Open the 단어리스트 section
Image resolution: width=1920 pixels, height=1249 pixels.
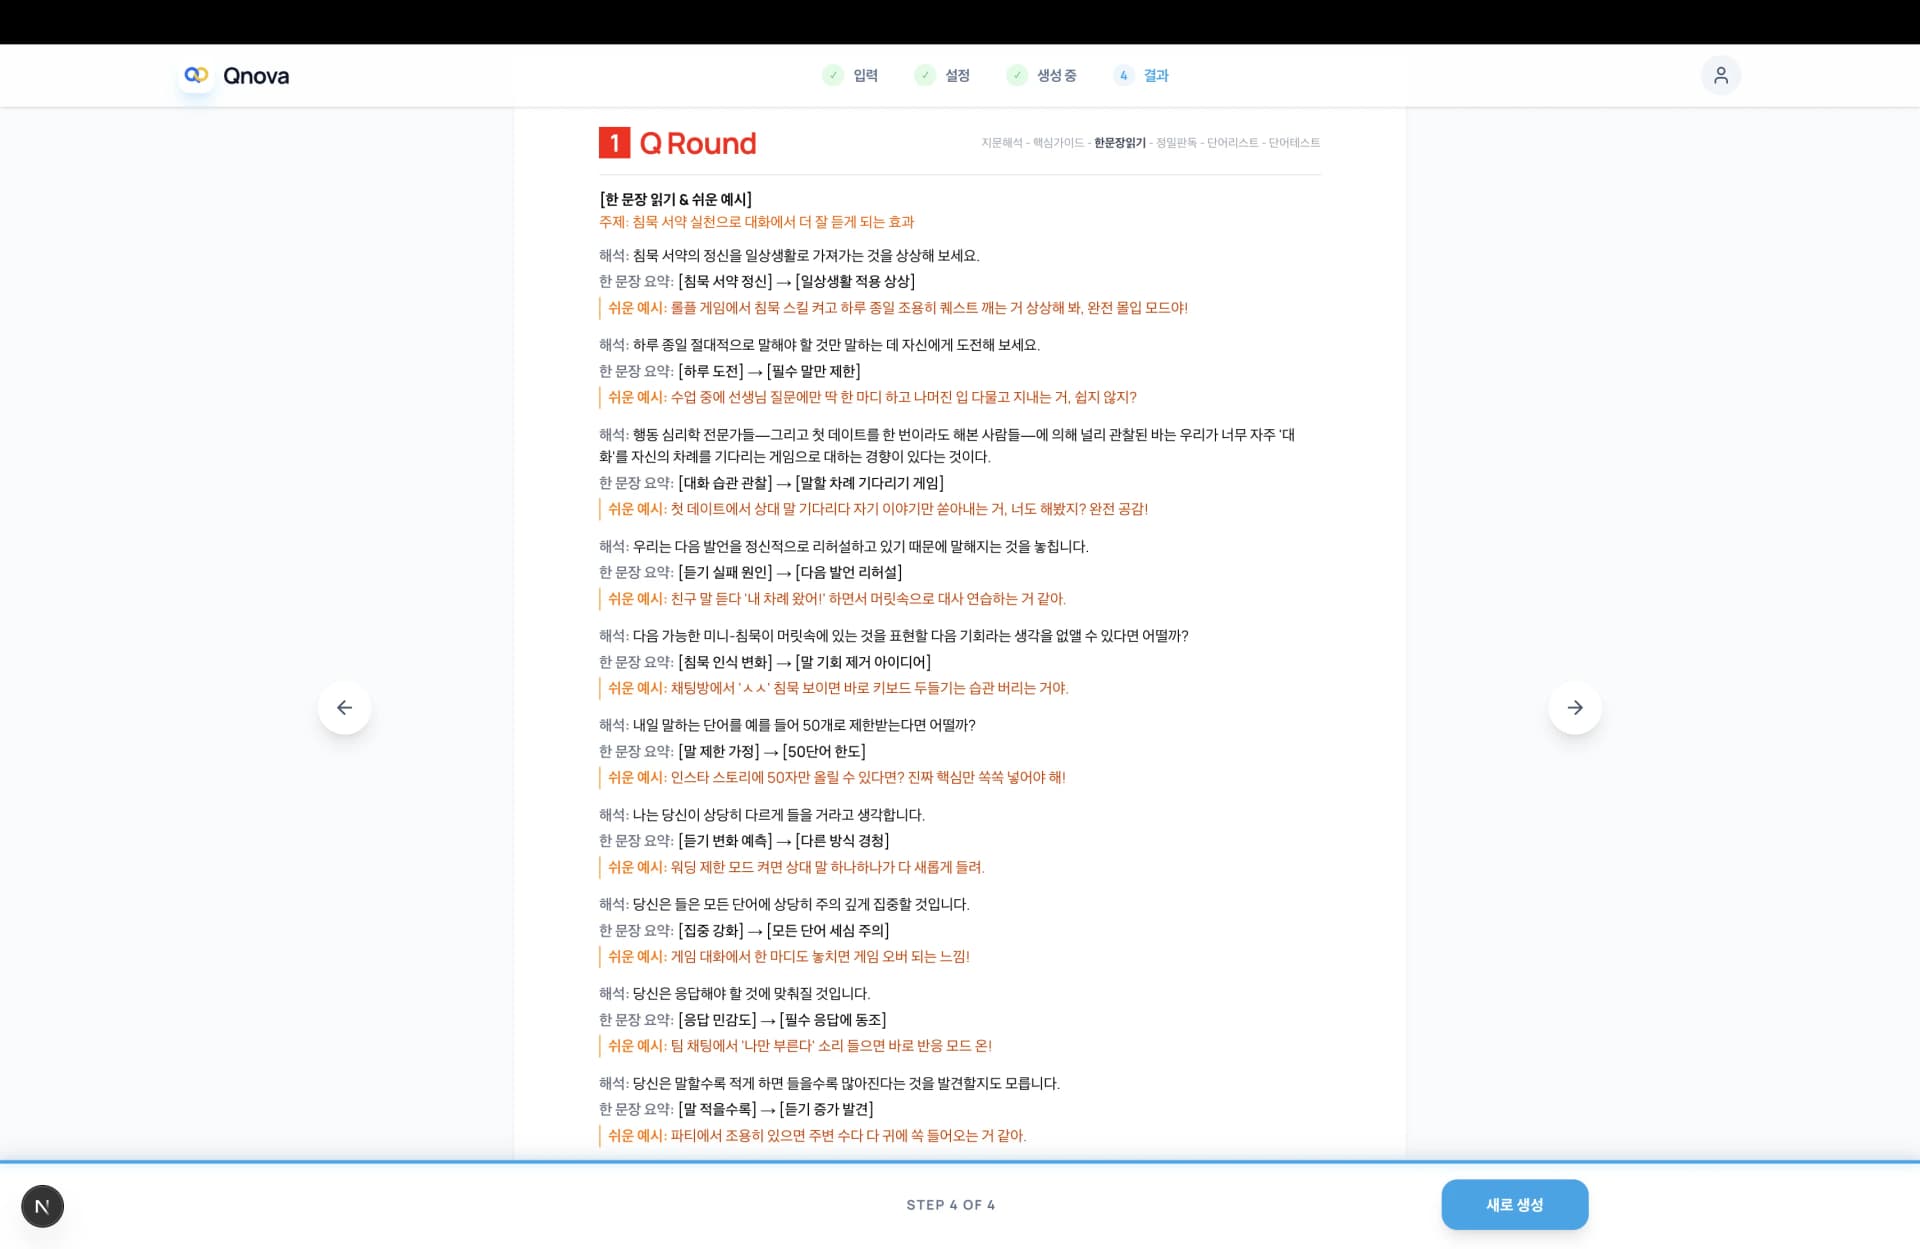point(1232,143)
